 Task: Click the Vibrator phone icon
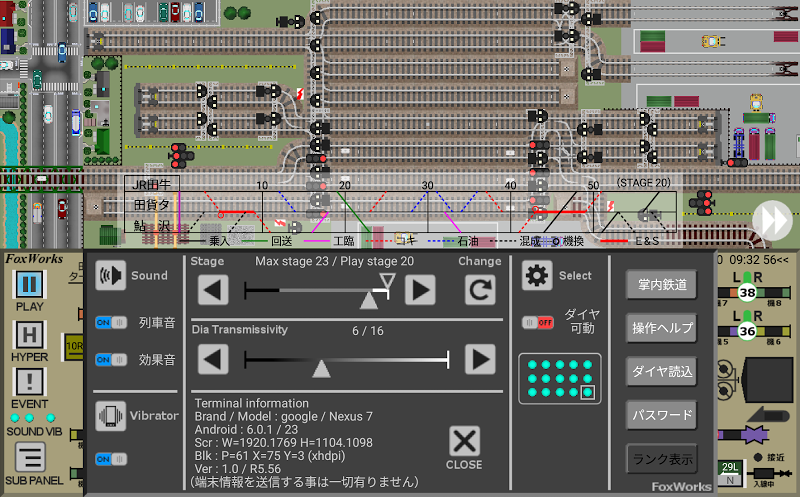click(111, 416)
